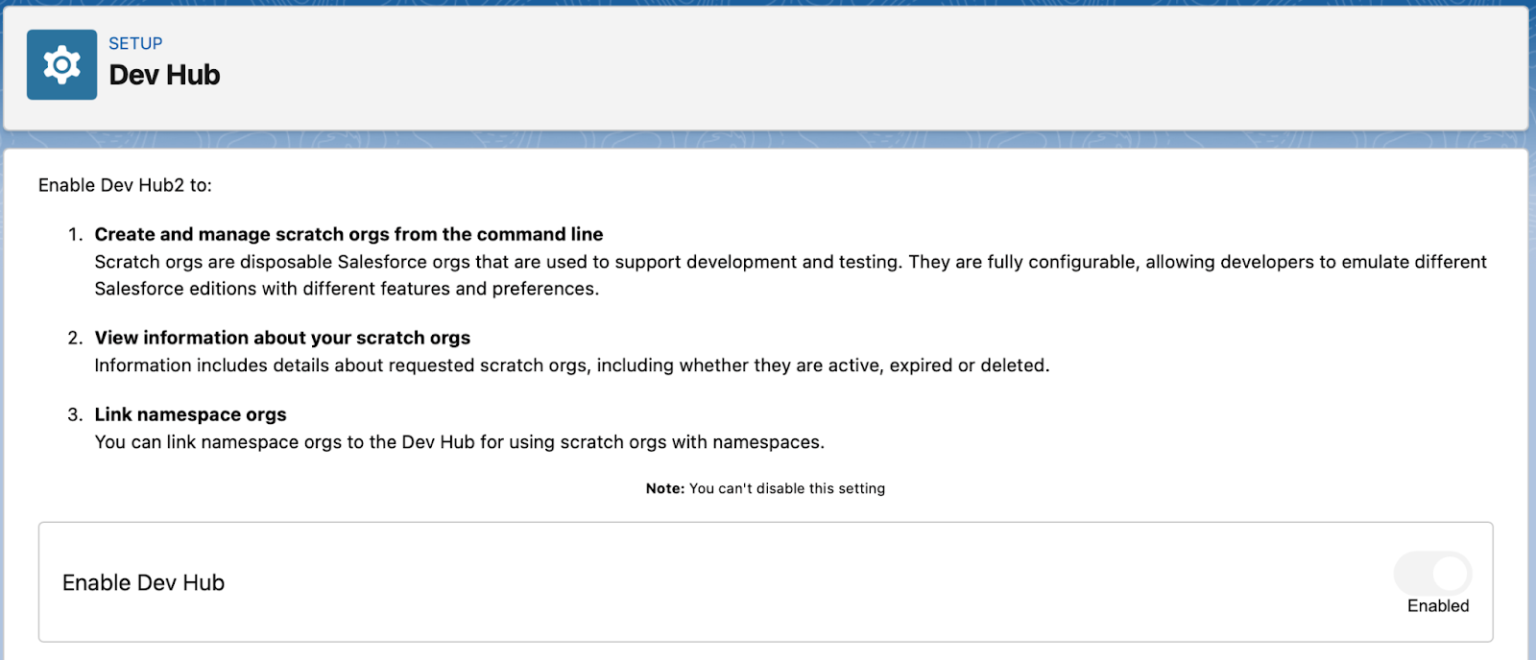Click the SETUP breadcrumb label
This screenshot has height=660, width=1536.
[136, 44]
